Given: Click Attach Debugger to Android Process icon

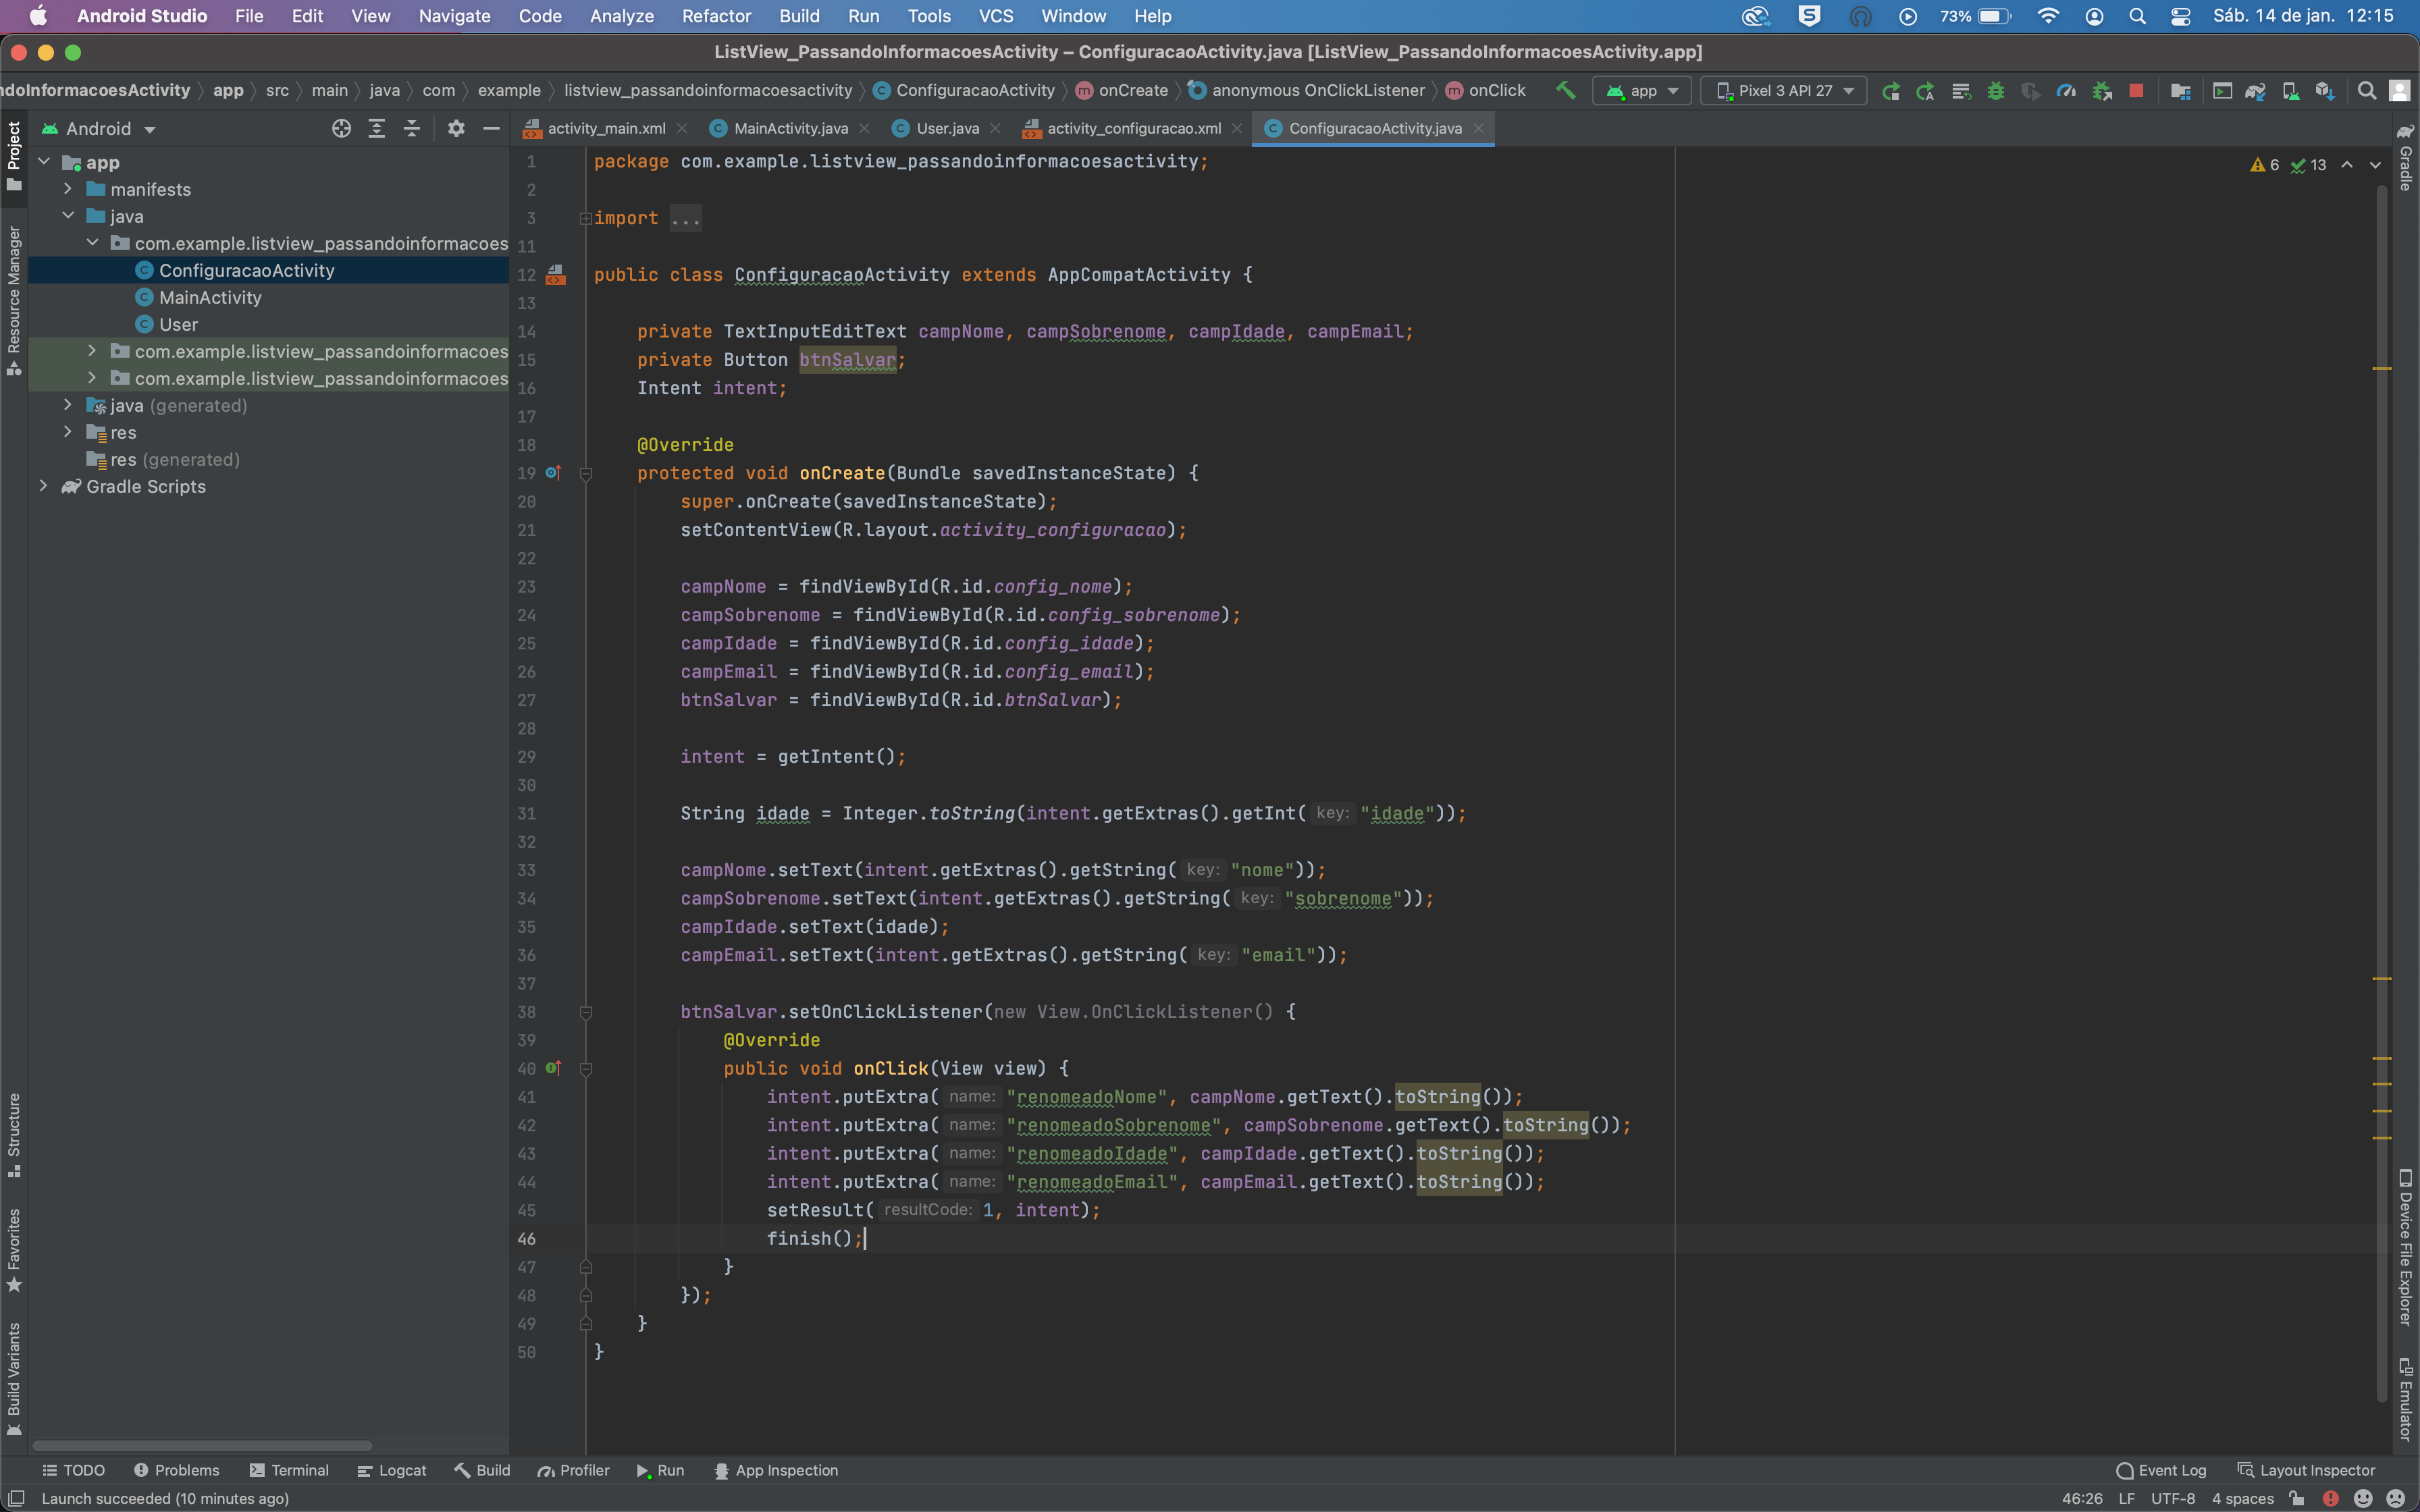Looking at the screenshot, I should coord(2102,91).
